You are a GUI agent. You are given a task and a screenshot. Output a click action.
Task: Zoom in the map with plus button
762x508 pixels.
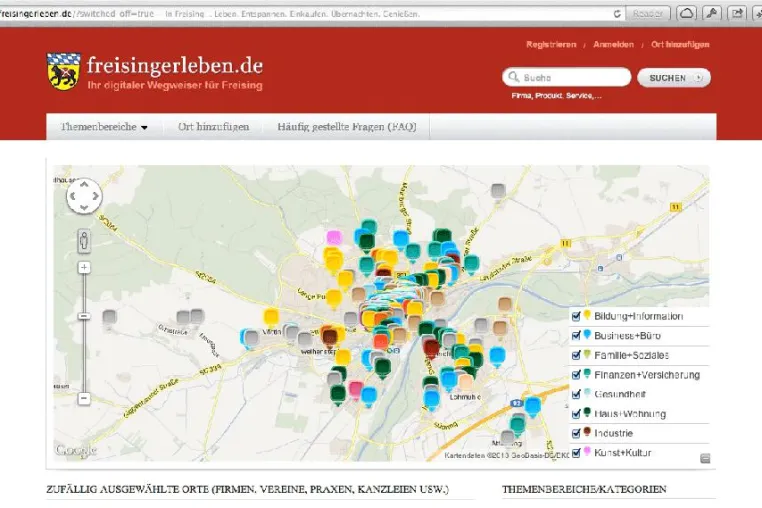[84, 267]
